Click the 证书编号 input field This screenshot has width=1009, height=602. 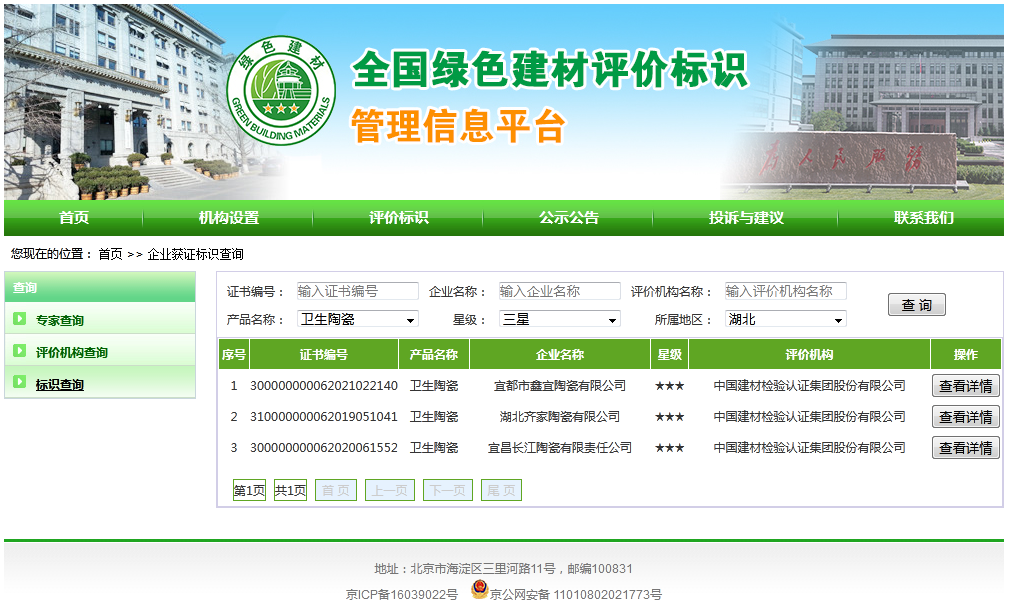point(357,291)
